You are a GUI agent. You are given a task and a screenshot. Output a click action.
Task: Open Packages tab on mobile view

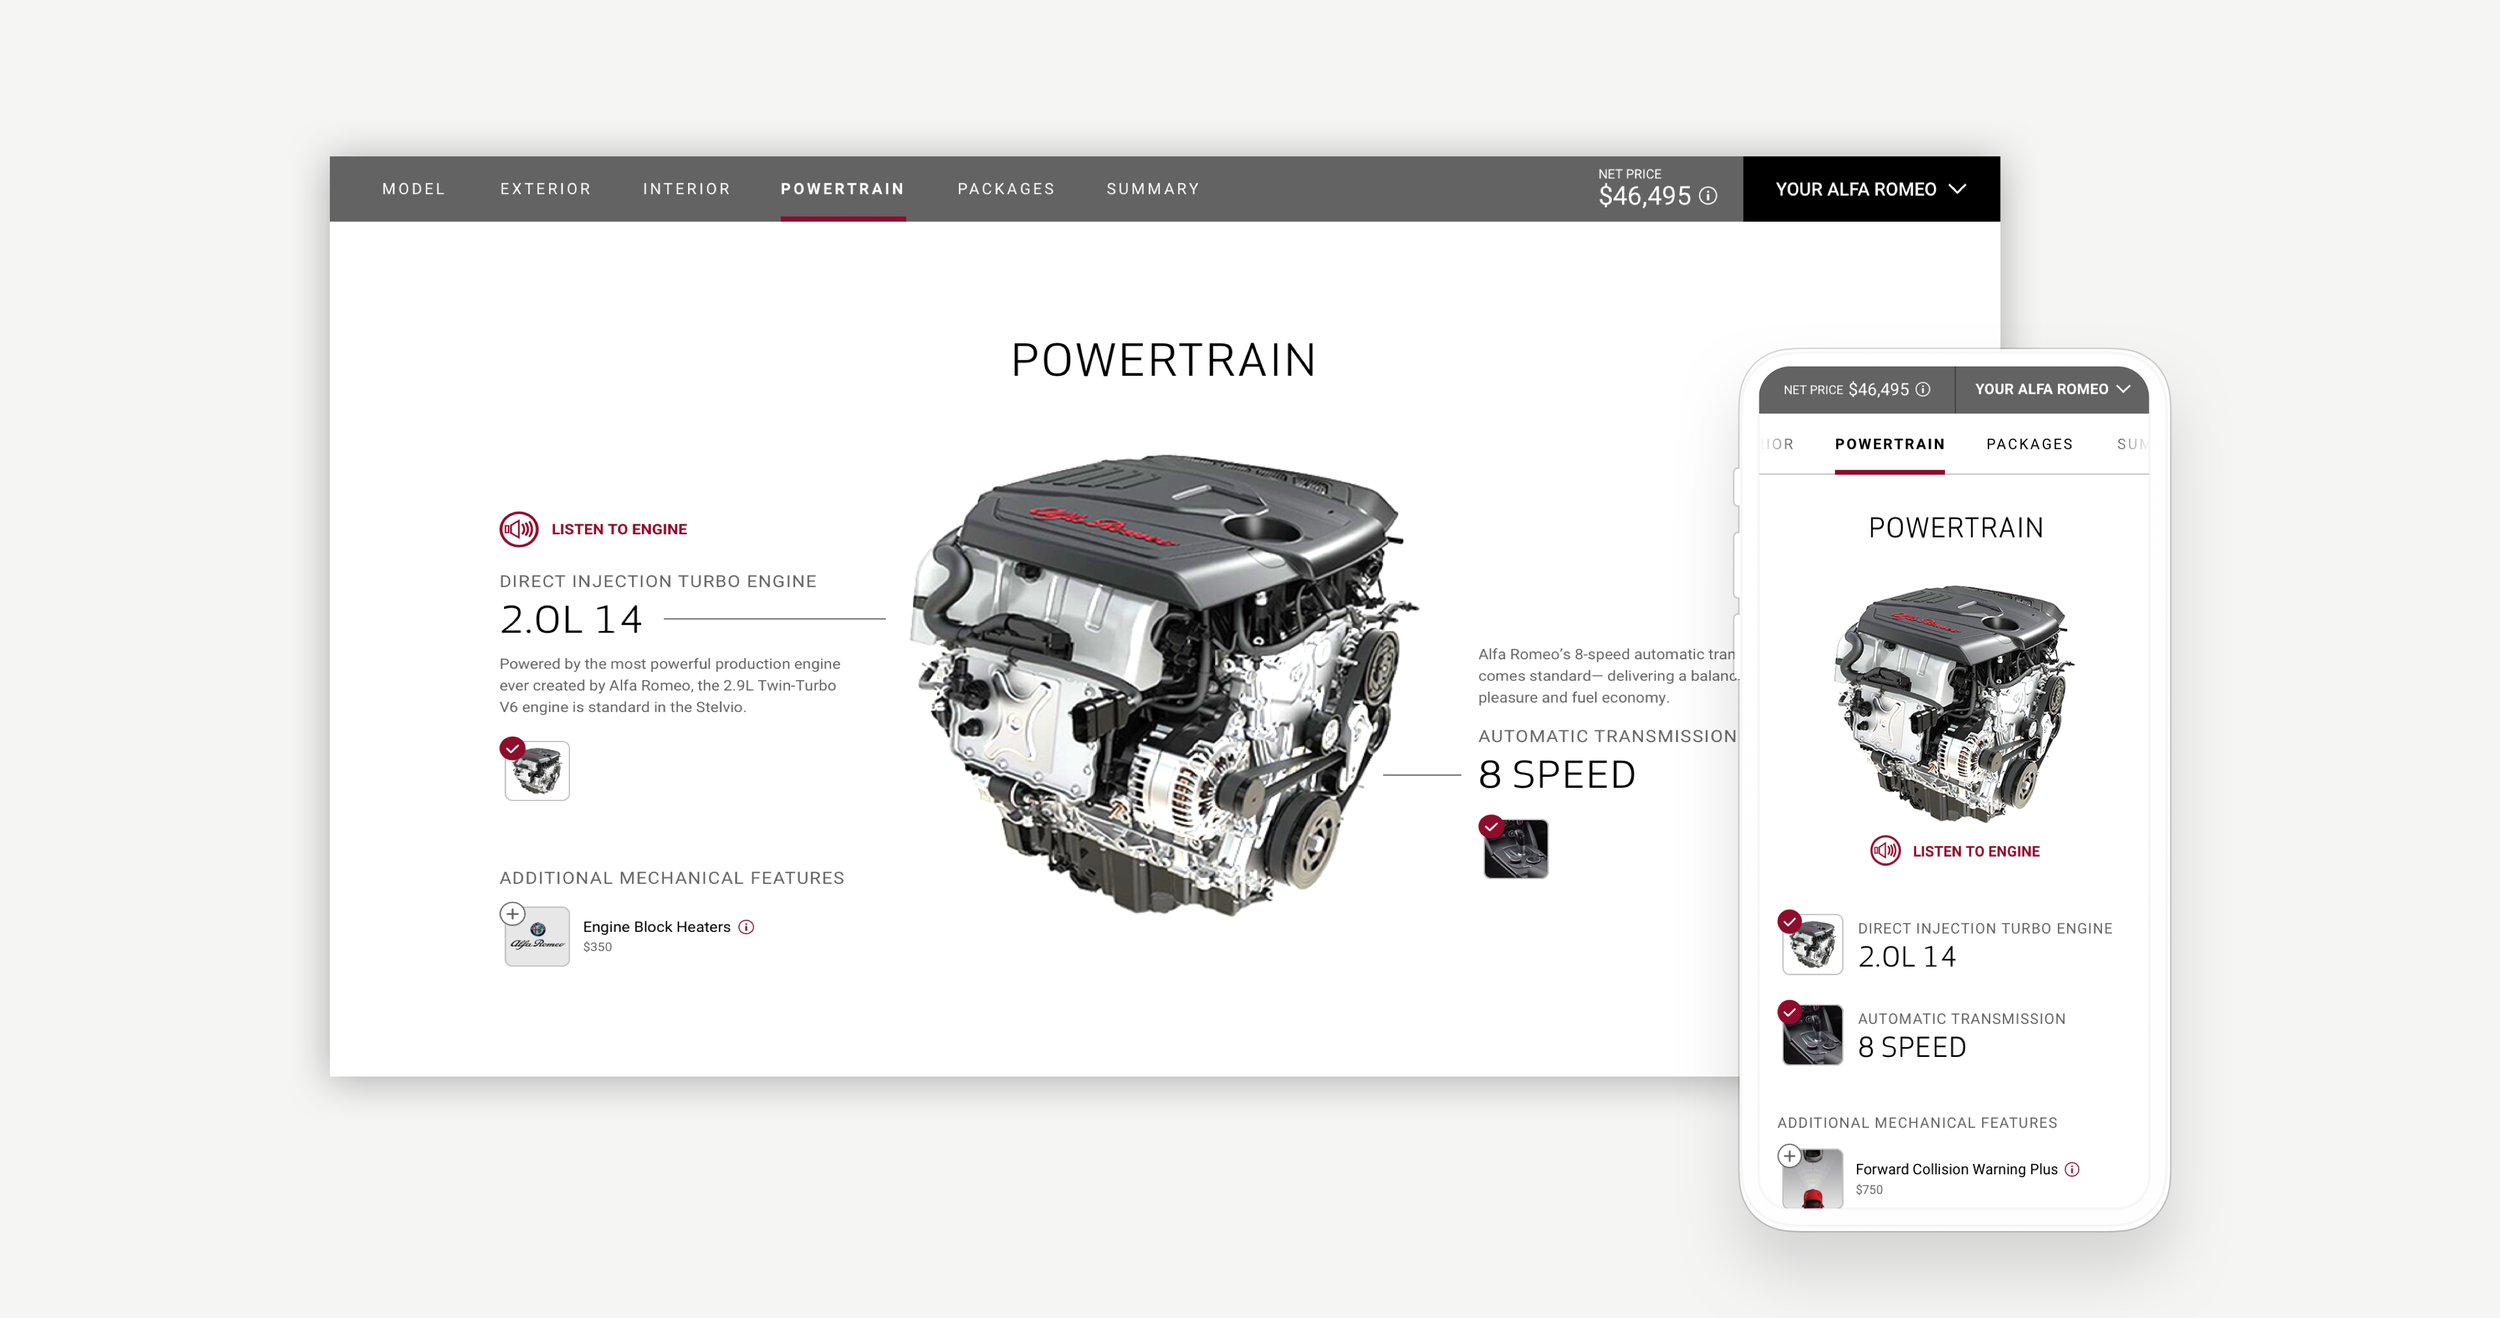point(2029,444)
